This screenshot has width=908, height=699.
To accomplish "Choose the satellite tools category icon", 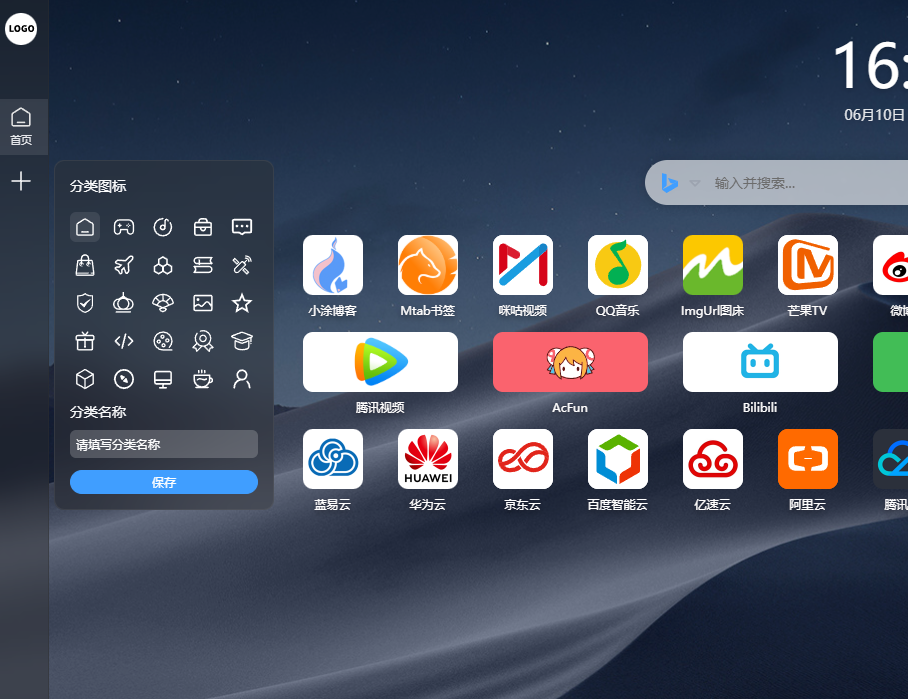I will point(241,265).
